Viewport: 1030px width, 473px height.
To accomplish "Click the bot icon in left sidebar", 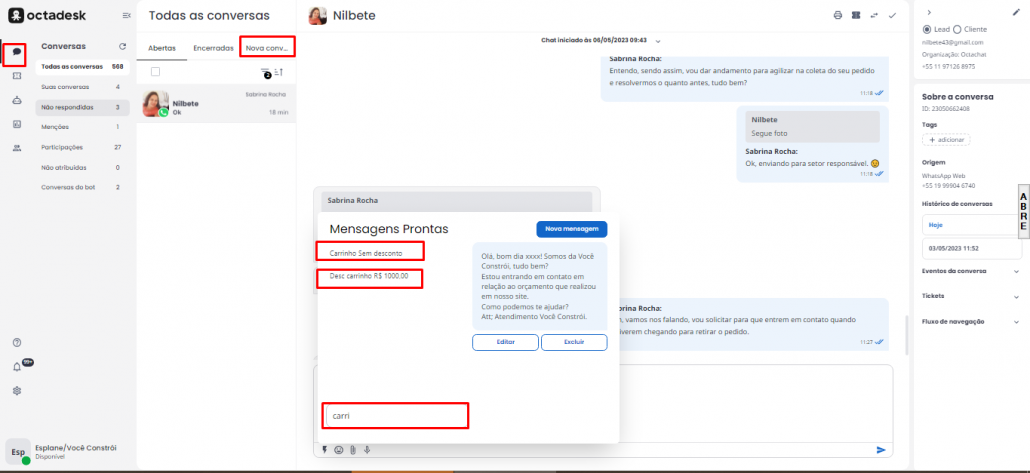I will coord(16,100).
